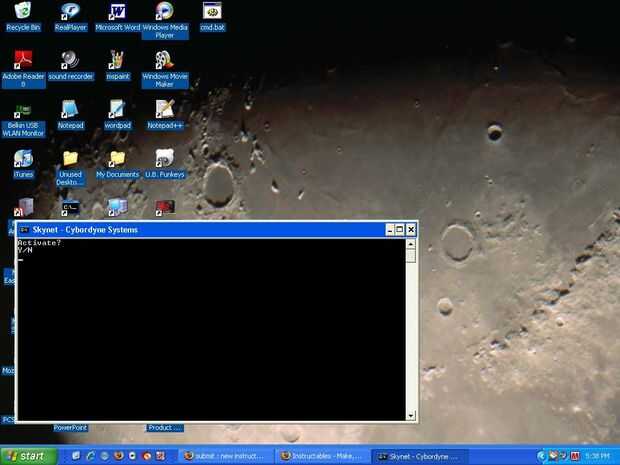Select the cmd.bat file icon
The height and width of the screenshot is (465, 620).
212,17
